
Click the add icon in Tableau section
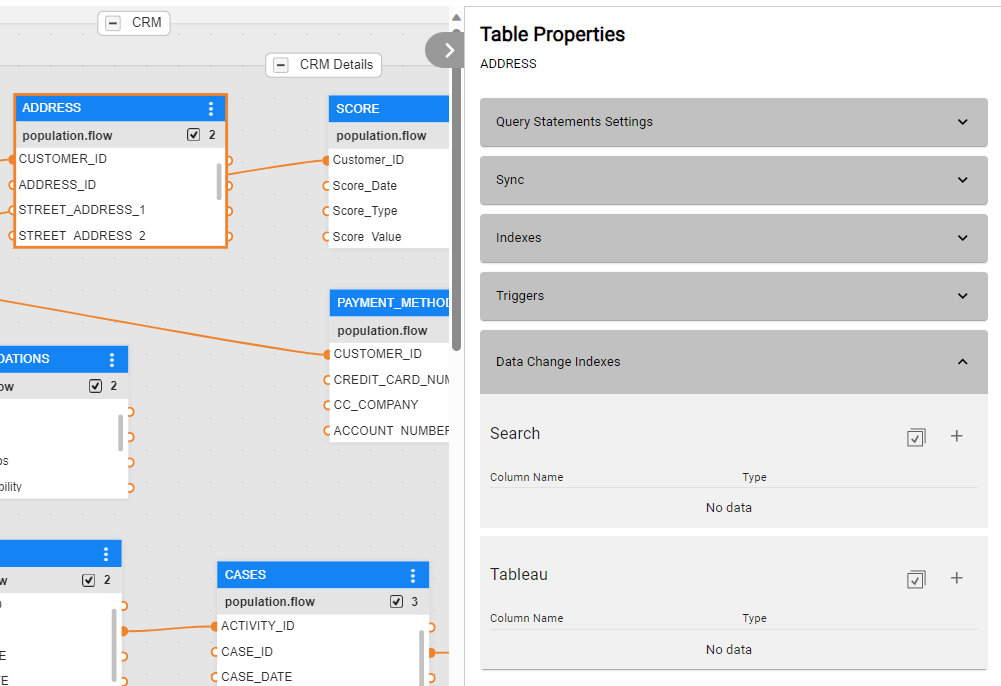[956, 578]
